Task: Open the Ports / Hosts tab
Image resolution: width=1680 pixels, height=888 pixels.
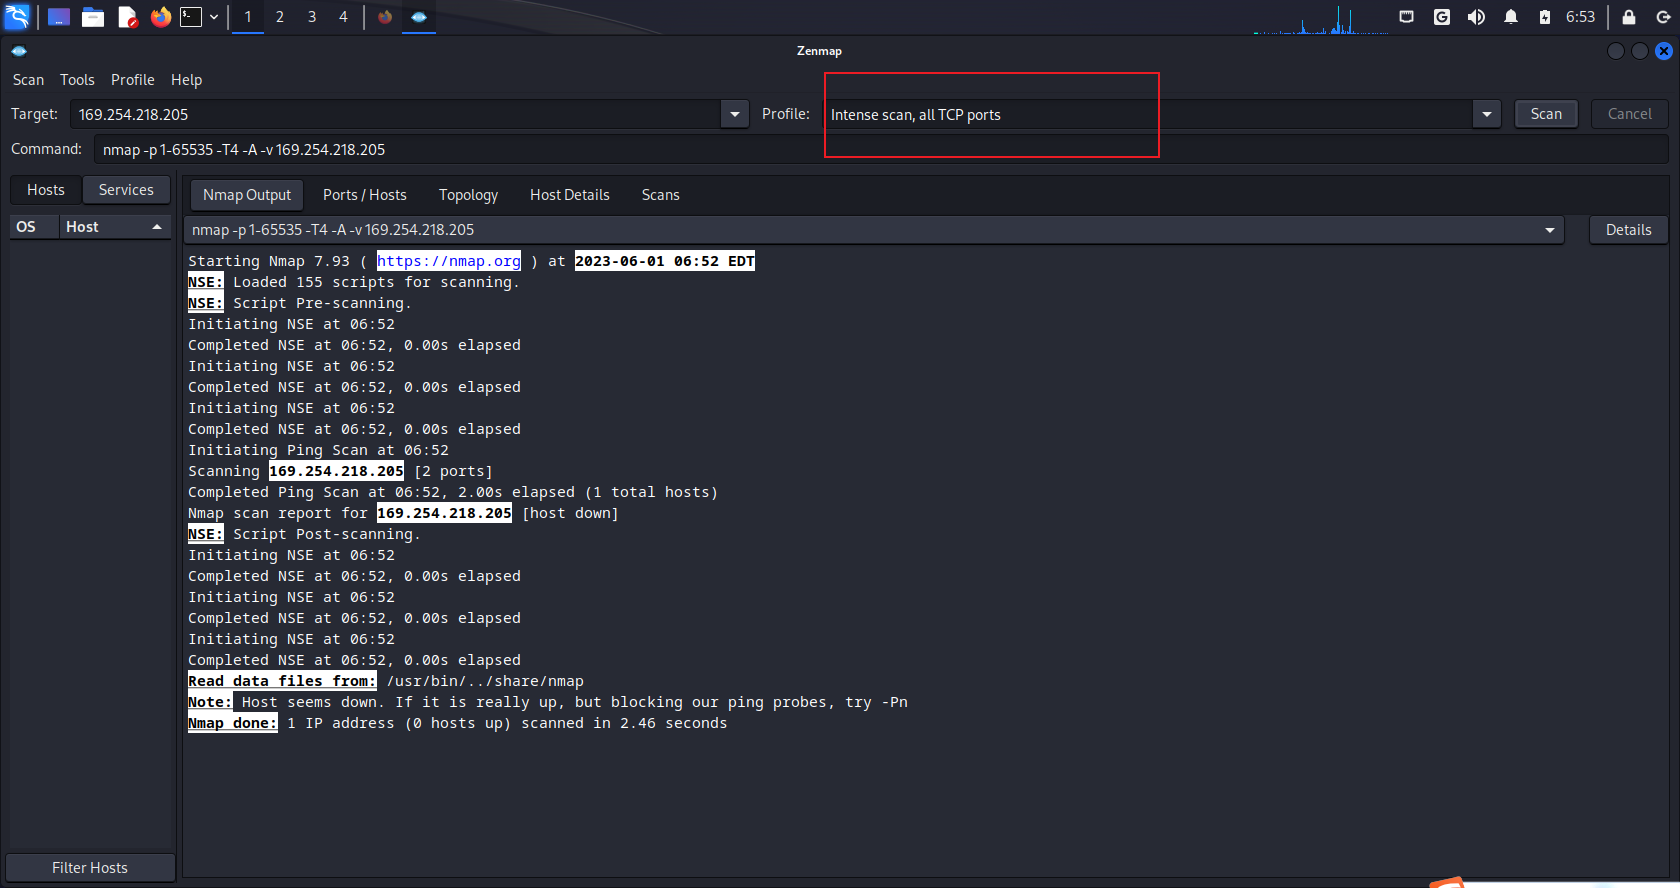Action: pyautogui.click(x=365, y=195)
